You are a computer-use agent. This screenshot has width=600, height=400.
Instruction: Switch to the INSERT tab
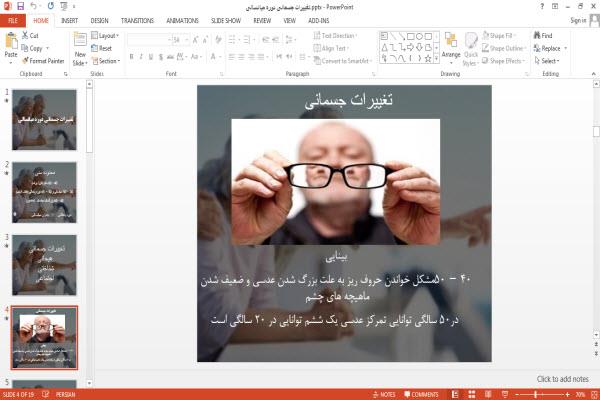[x=69, y=21]
